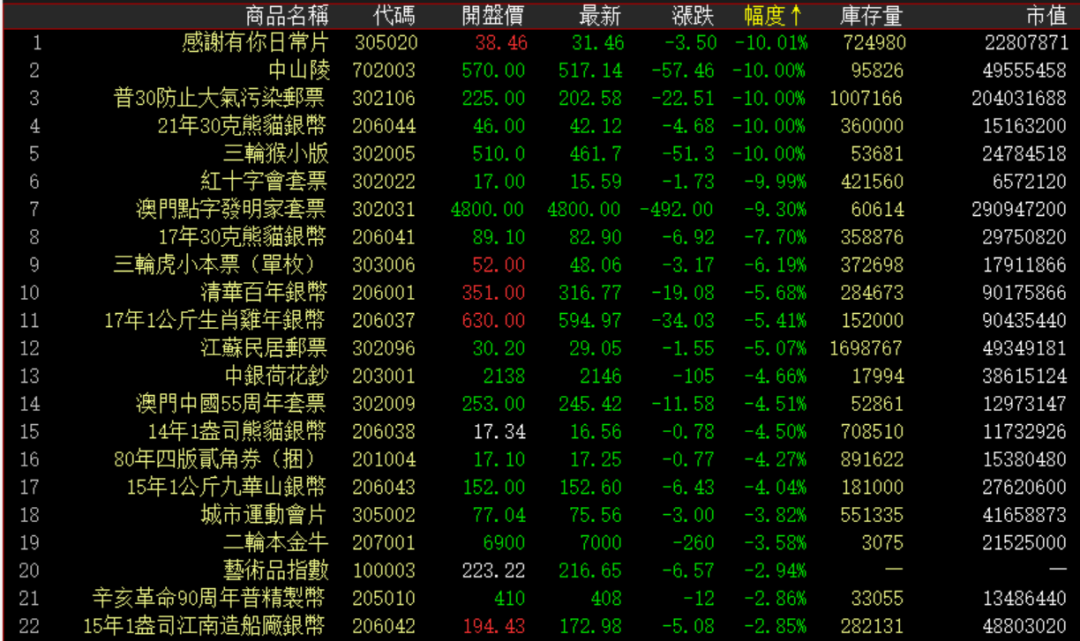Select the row 城市運動會片
This screenshot has width=1080, height=641.
[x=540, y=515]
